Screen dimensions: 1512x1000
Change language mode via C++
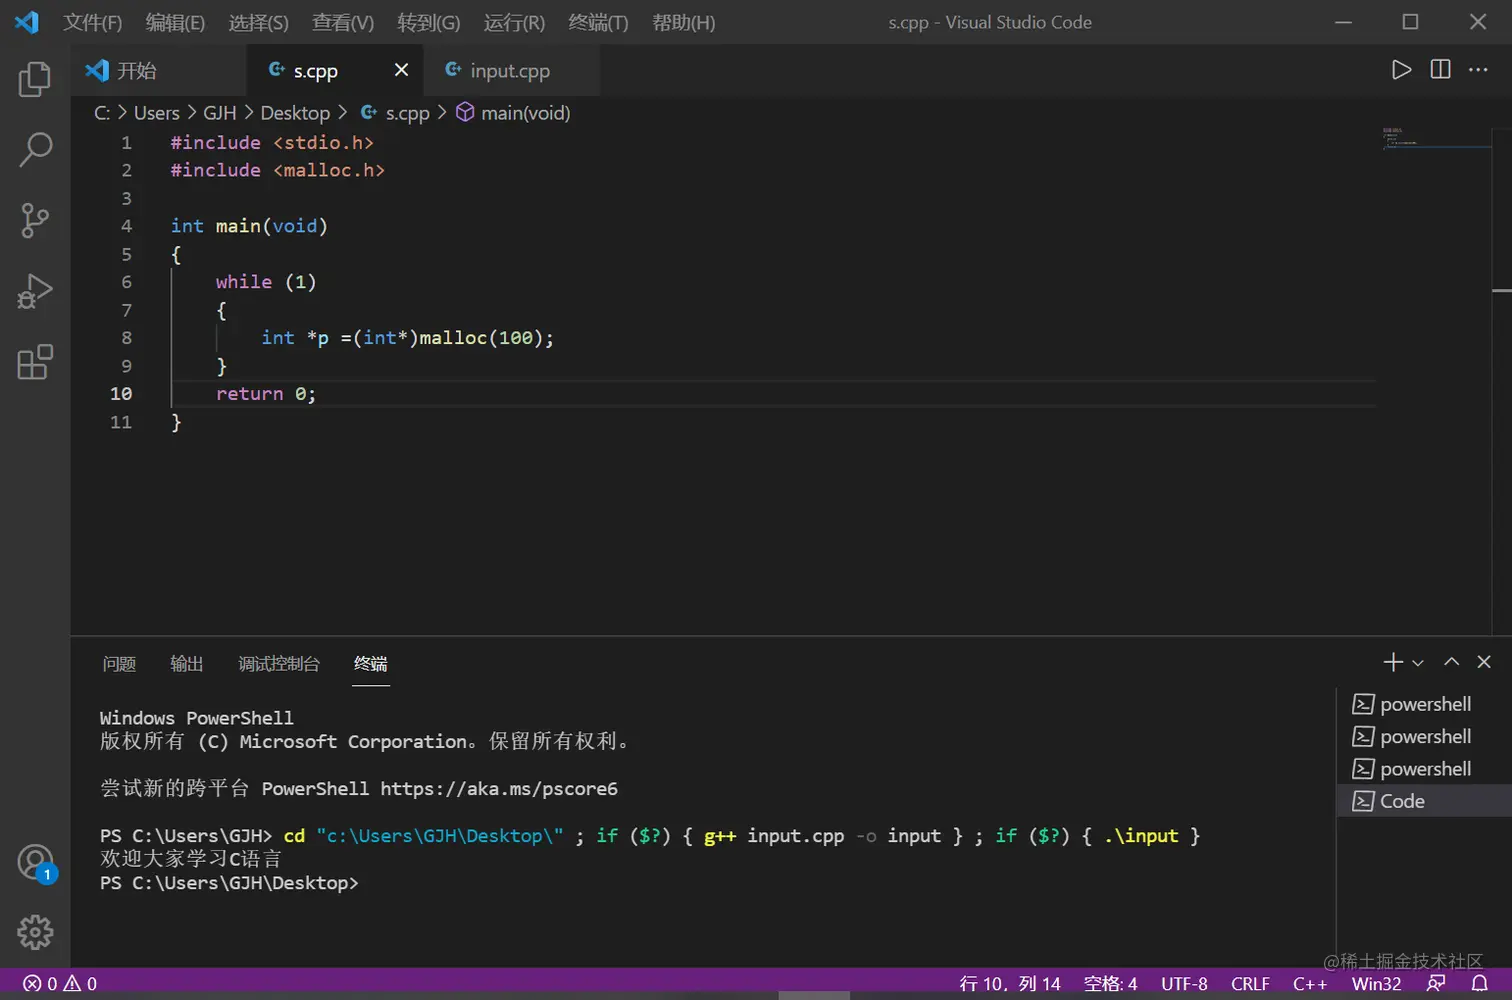(1310, 984)
